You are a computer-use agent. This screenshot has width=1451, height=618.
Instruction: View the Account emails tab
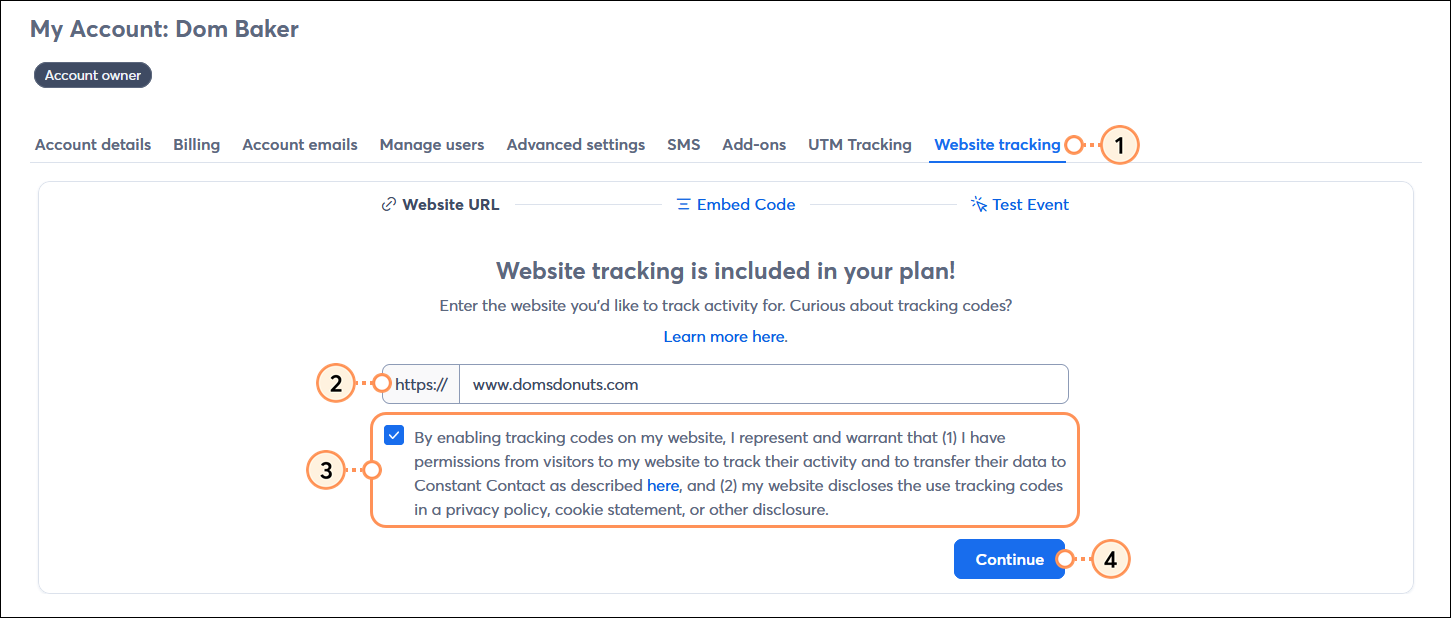(299, 144)
